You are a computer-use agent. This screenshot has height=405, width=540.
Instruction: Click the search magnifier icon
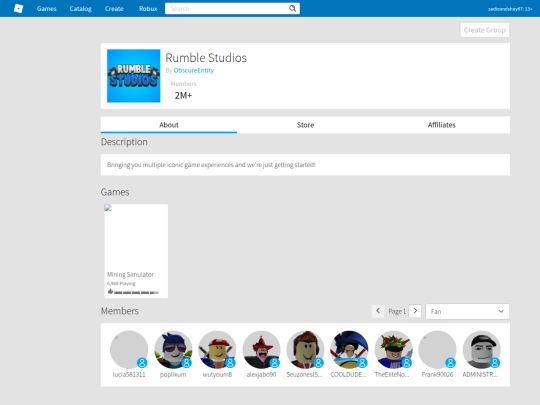pyautogui.click(x=292, y=8)
